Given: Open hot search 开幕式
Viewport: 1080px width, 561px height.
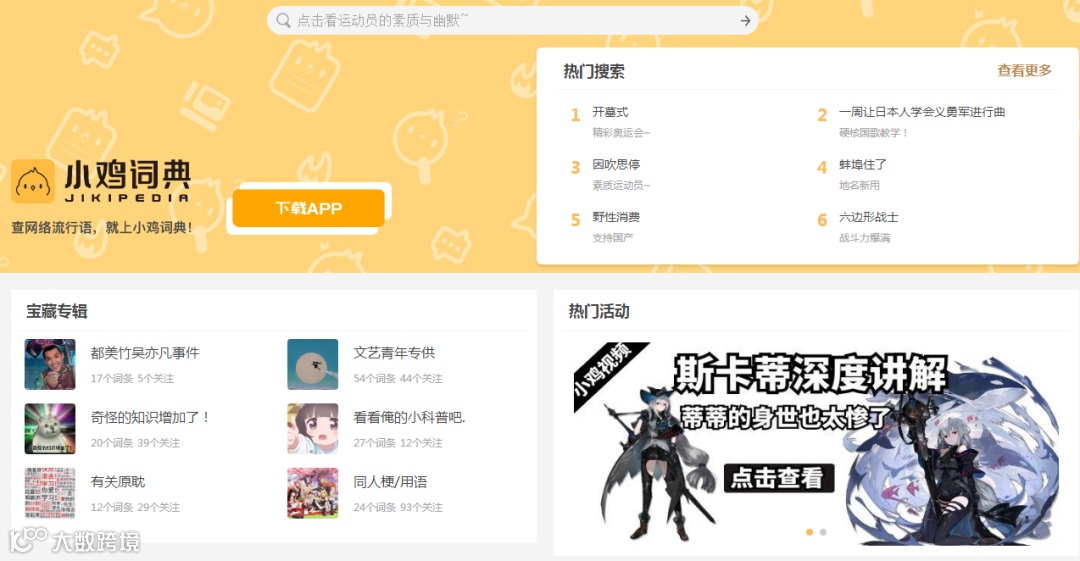Looking at the screenshot, I should [610, 112].
